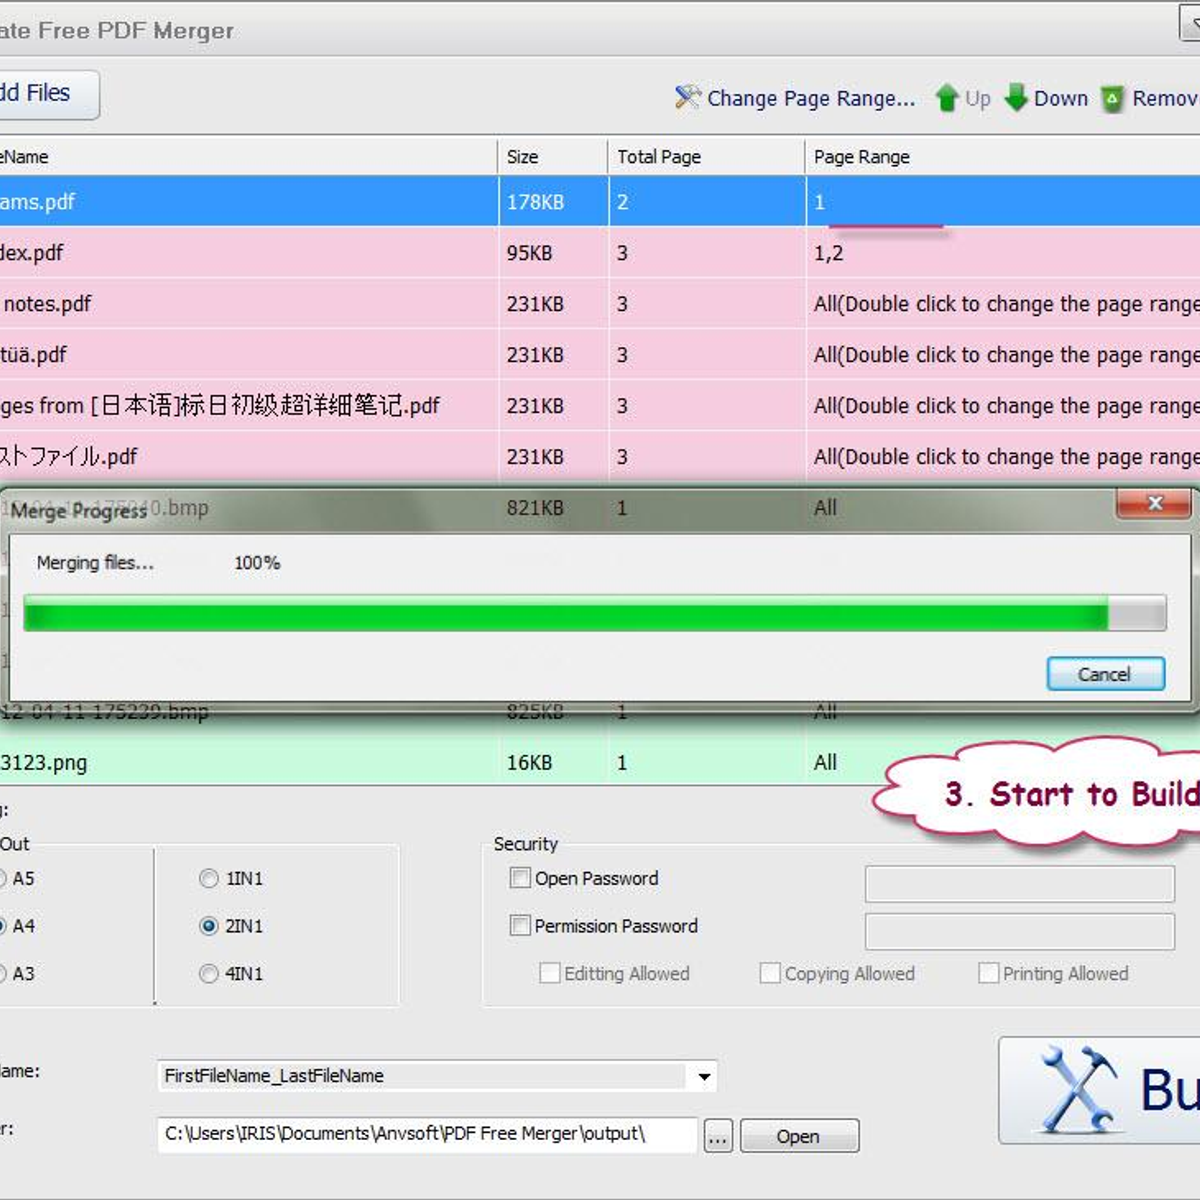Toggle the Editting Allowed checkbox
This screenshot has height=1200, width=1200.
click(x=550, y=973)
